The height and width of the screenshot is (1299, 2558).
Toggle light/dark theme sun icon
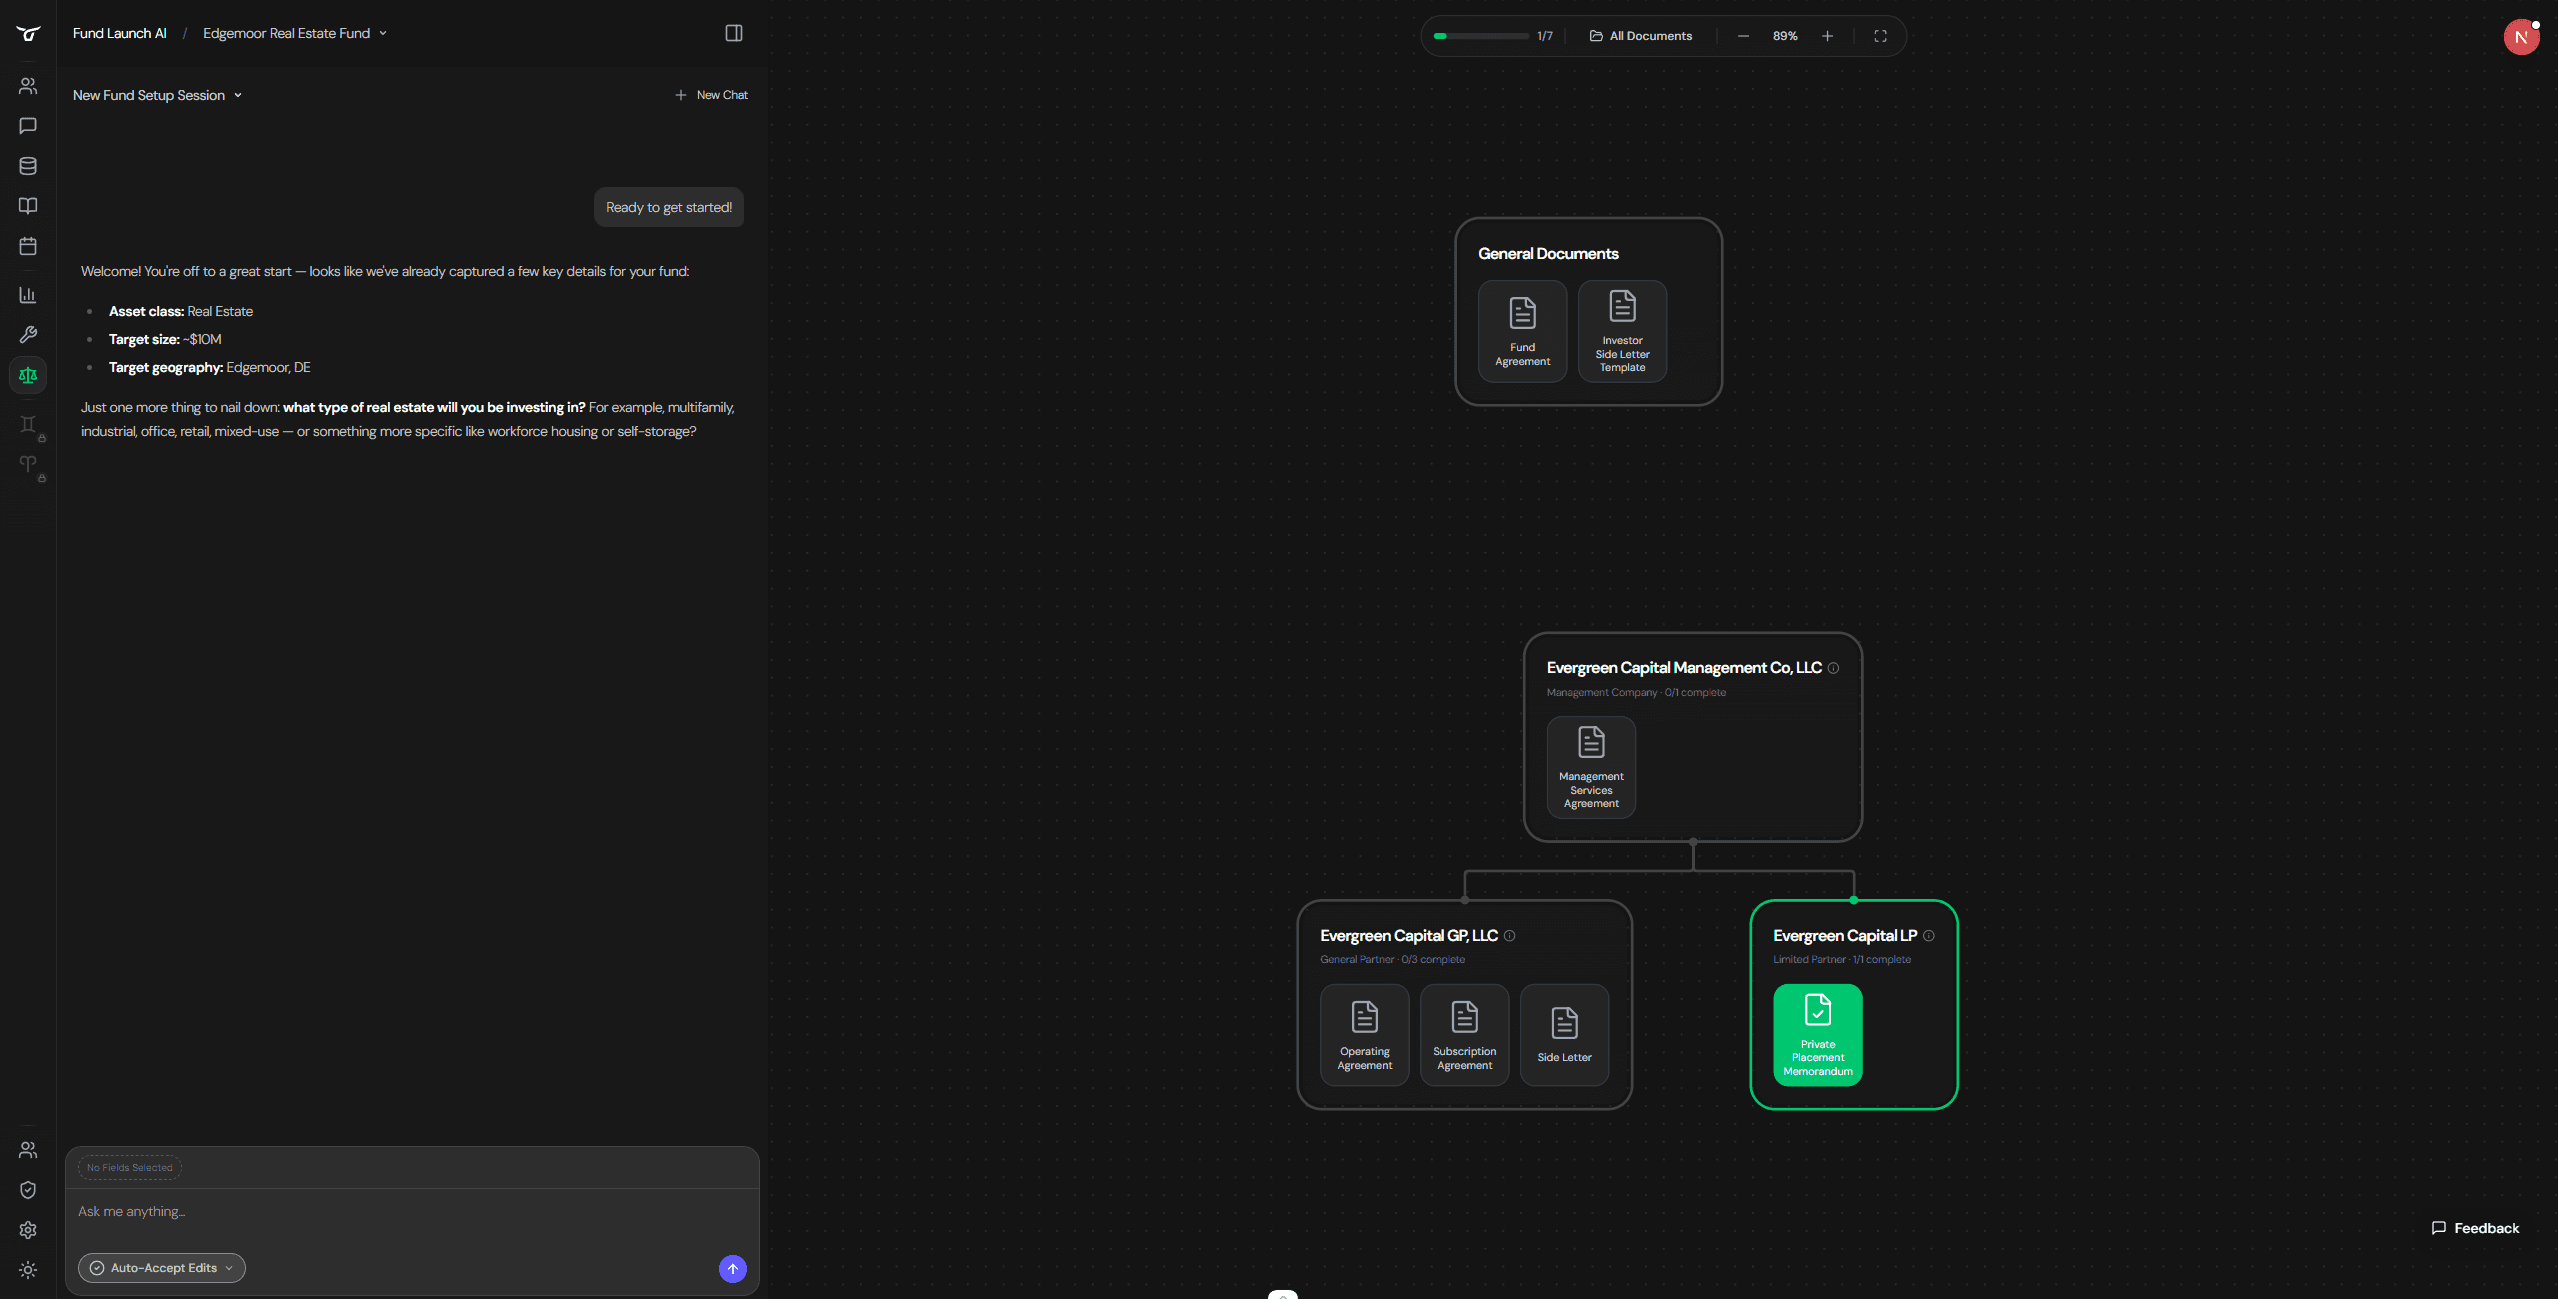coord(28,1270)
